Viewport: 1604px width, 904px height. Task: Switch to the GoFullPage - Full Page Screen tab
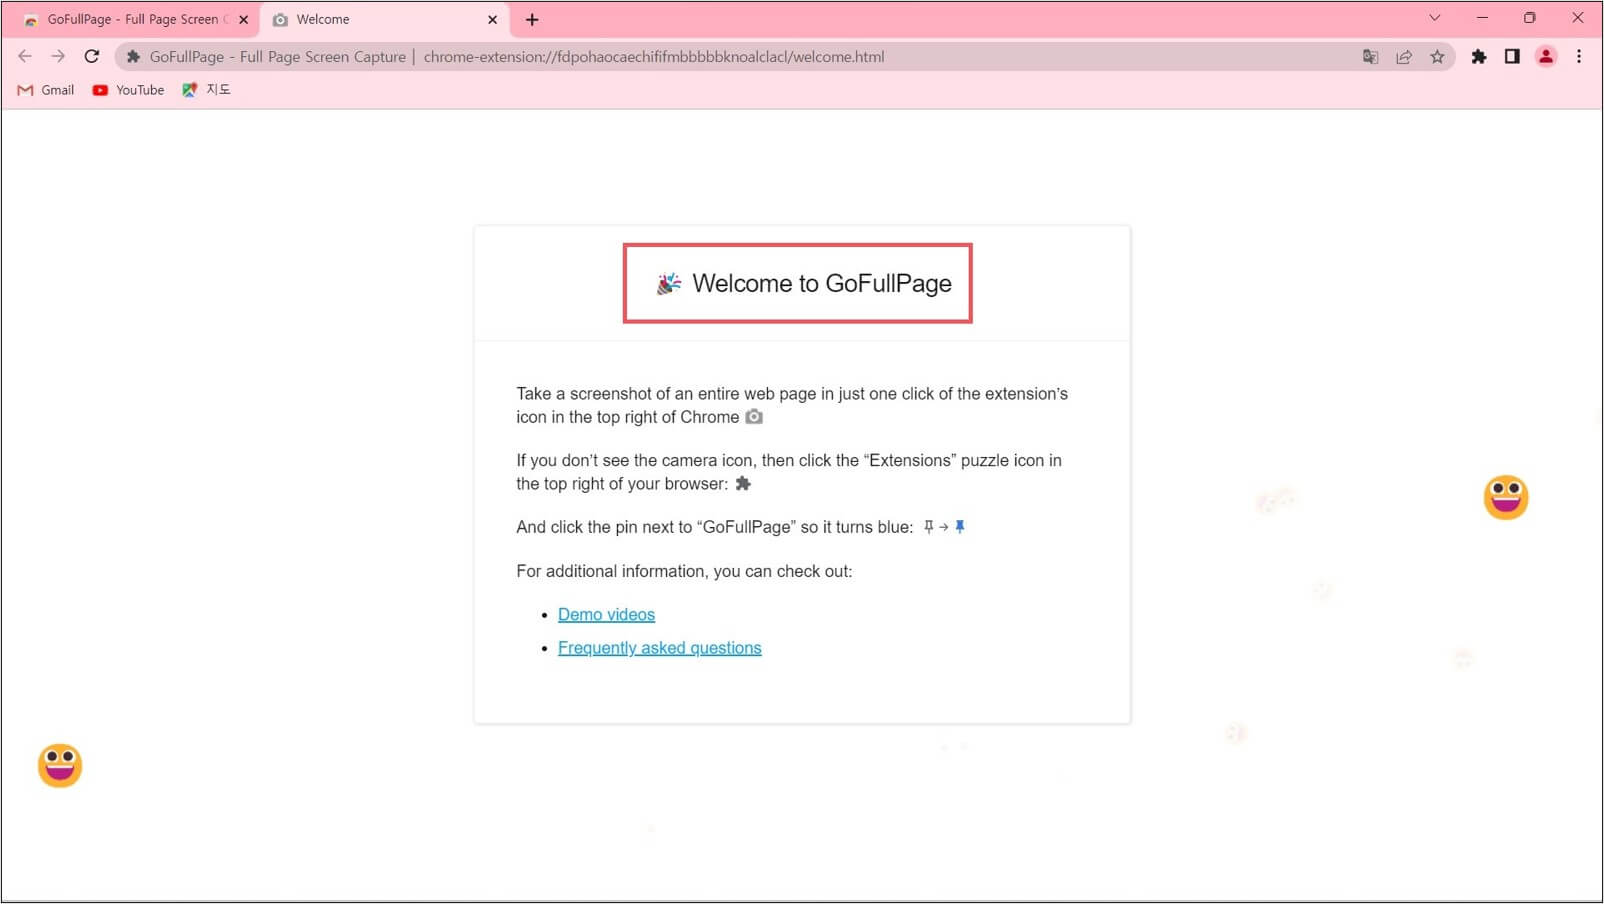[x=136, y=20]
